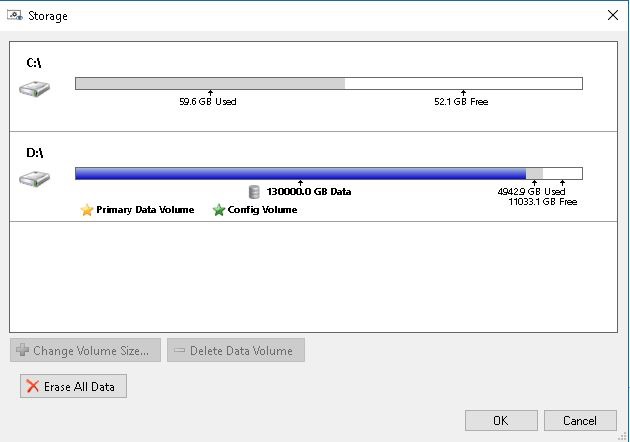Click the gray used portion of C:\ bar

click(x=210, y=84)
